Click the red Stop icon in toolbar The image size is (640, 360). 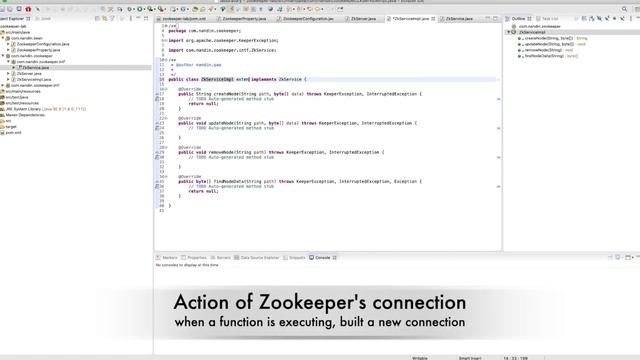28,9
